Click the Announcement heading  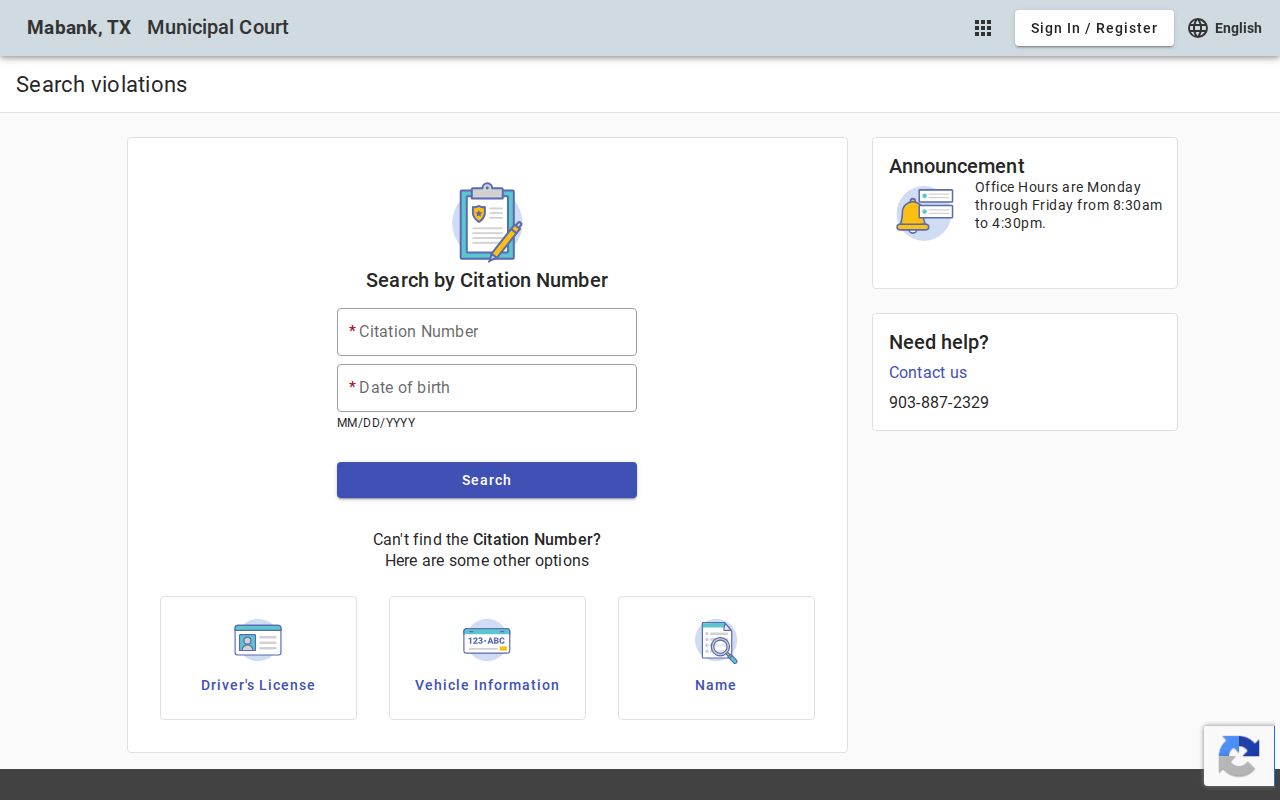pyautogui.click(x=957, y=166)
